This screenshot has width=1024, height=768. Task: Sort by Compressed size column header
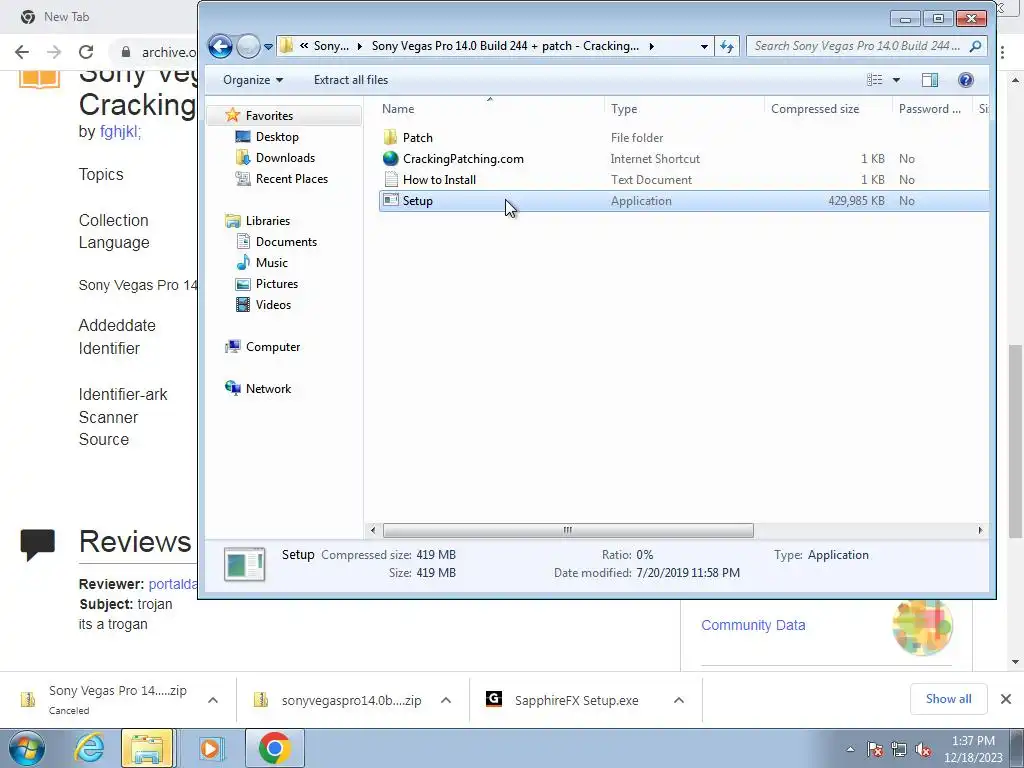828,109
